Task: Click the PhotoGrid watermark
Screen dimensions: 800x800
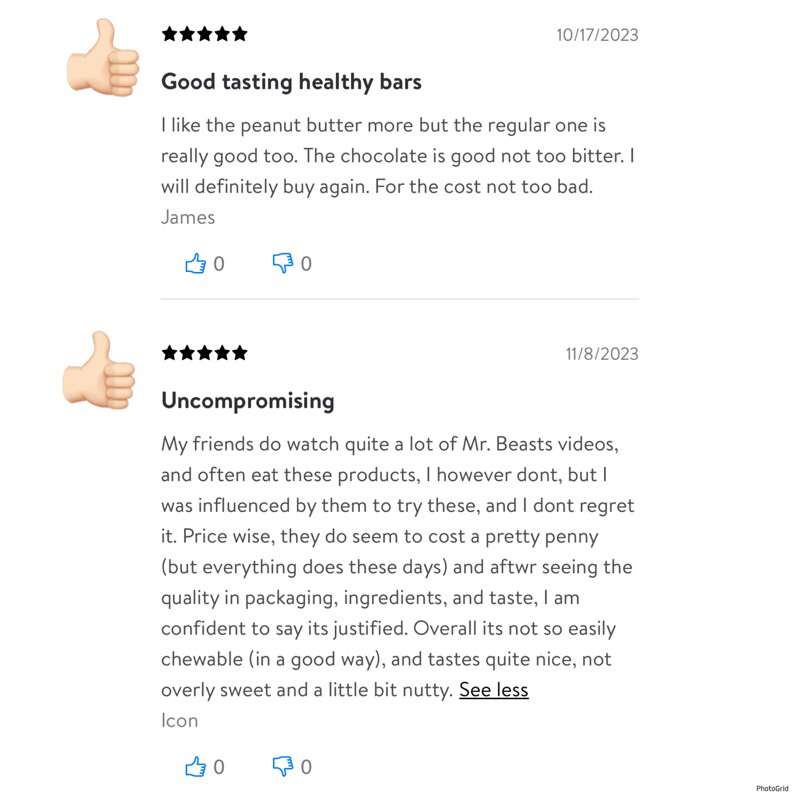Action: 771,788
